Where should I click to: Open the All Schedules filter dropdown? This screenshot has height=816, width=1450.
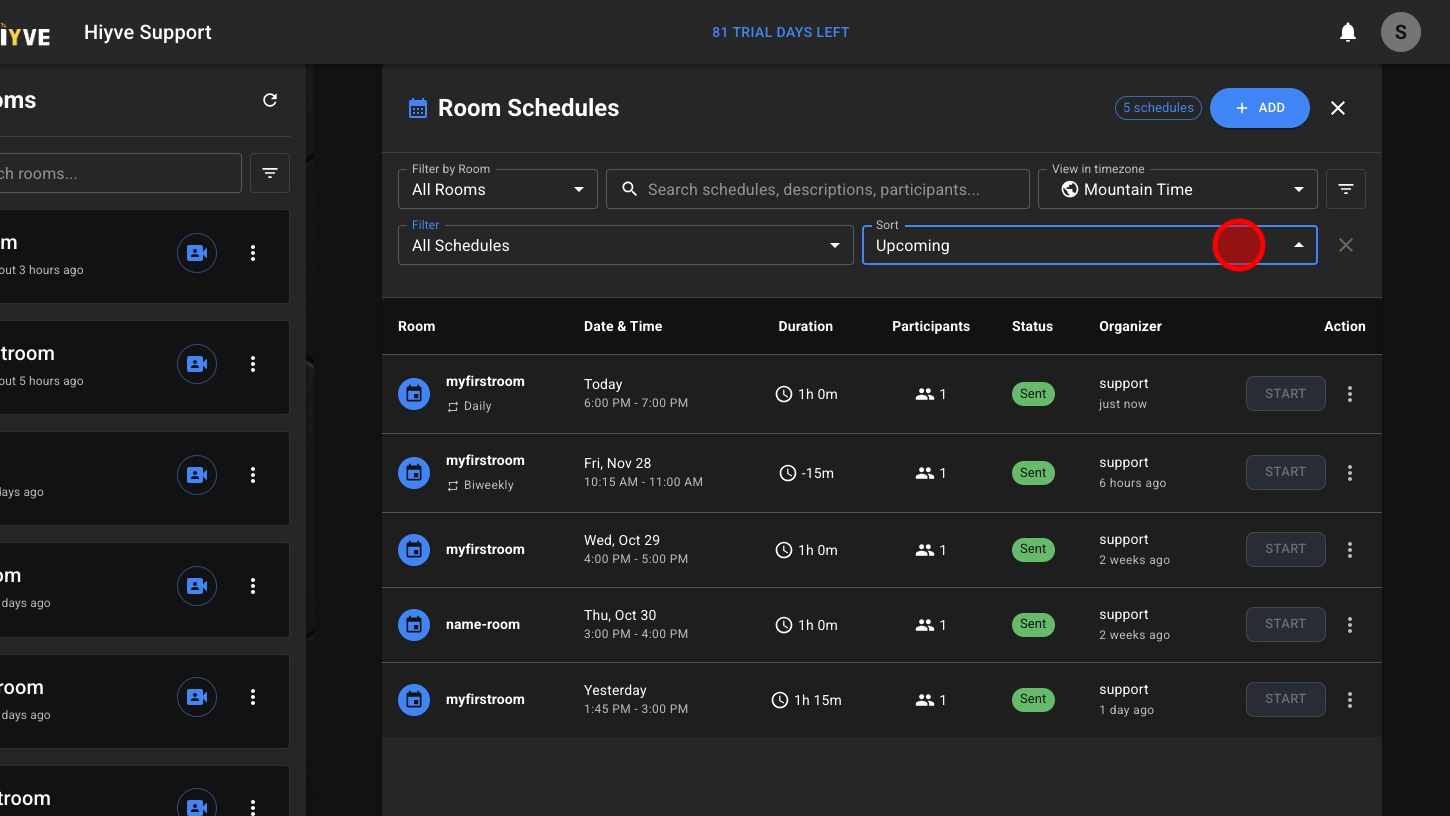[x=625, y=245]
